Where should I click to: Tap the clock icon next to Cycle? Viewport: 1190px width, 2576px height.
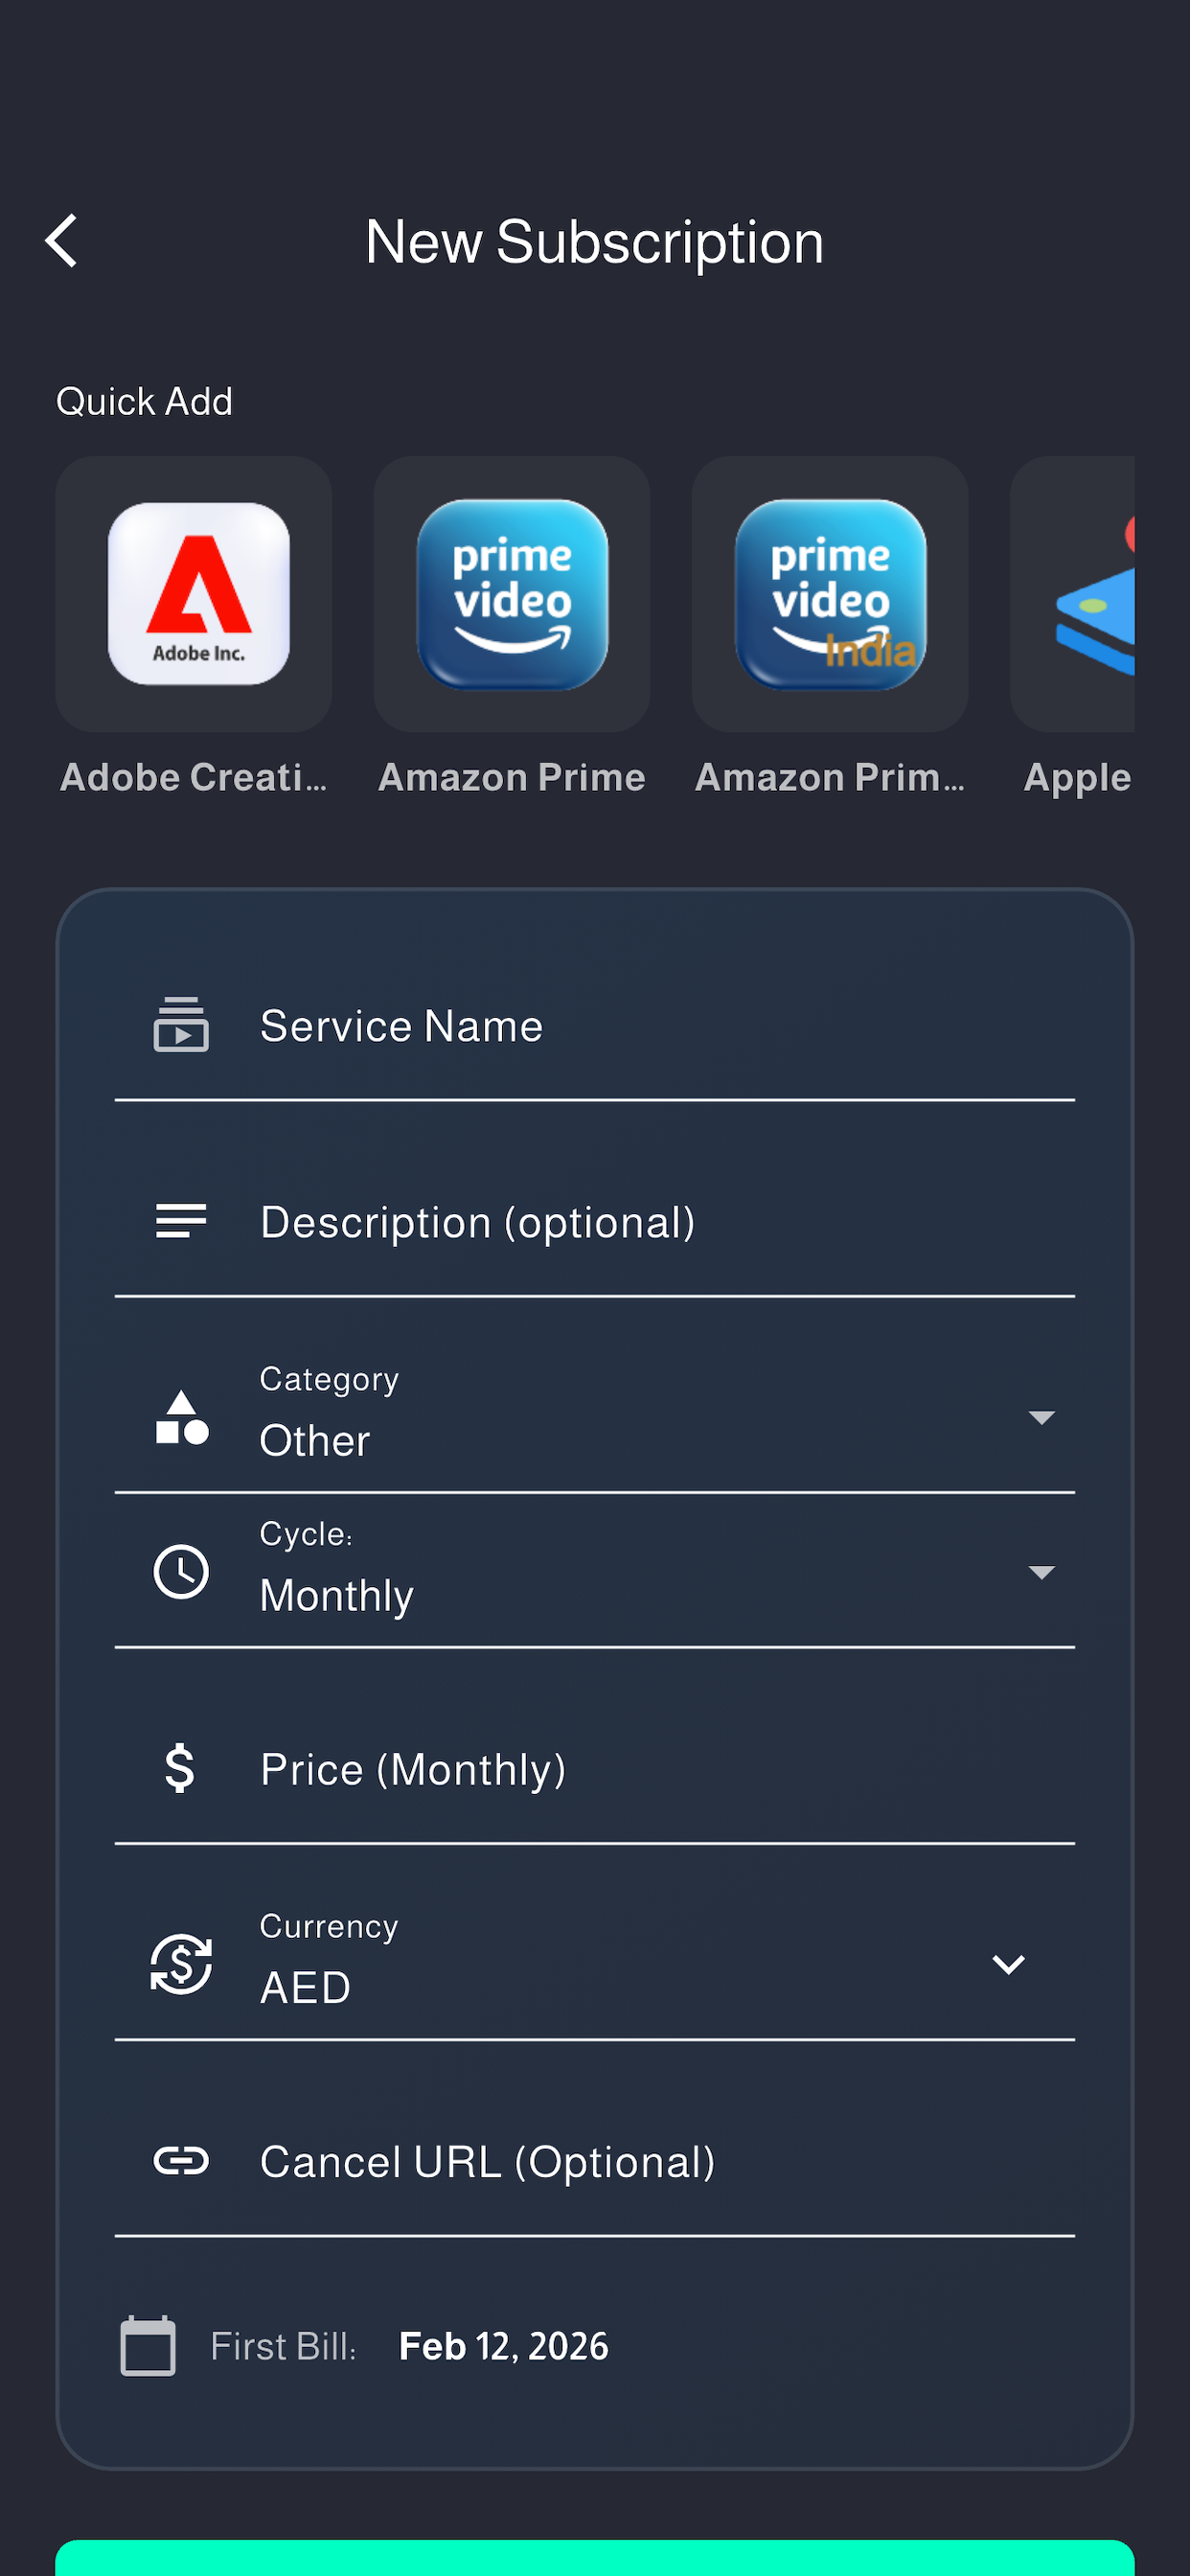(x=181, y=1571)
